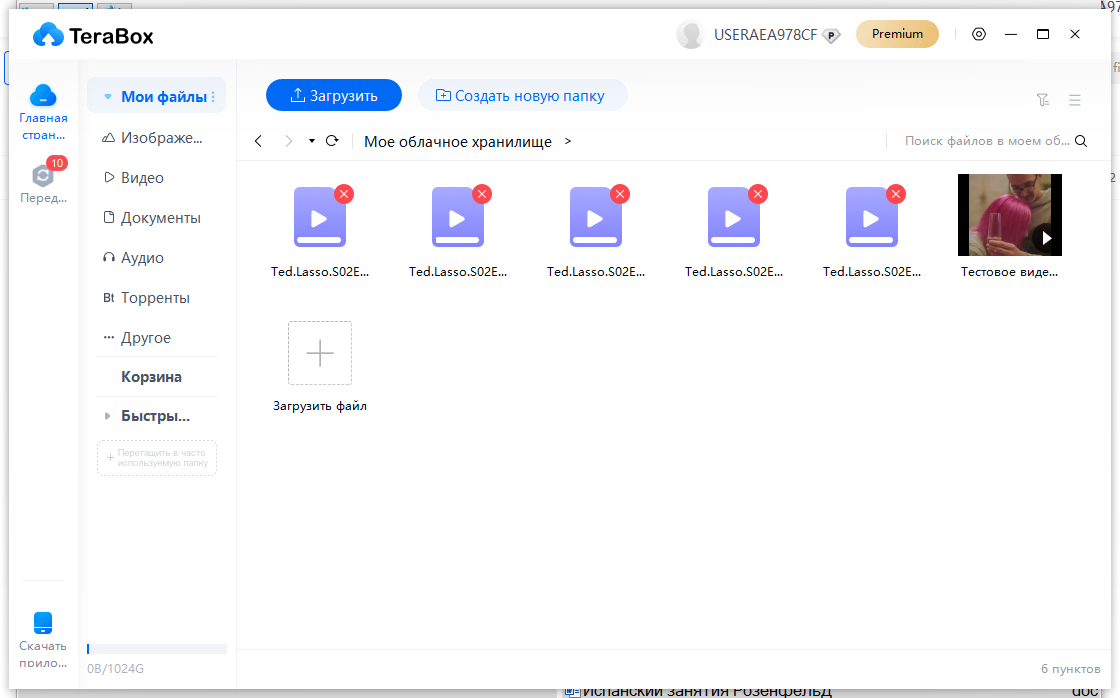1120x698 pixels.
Task: Open settings via the hexagon icon in the title bar
Action: pos(979,34)
